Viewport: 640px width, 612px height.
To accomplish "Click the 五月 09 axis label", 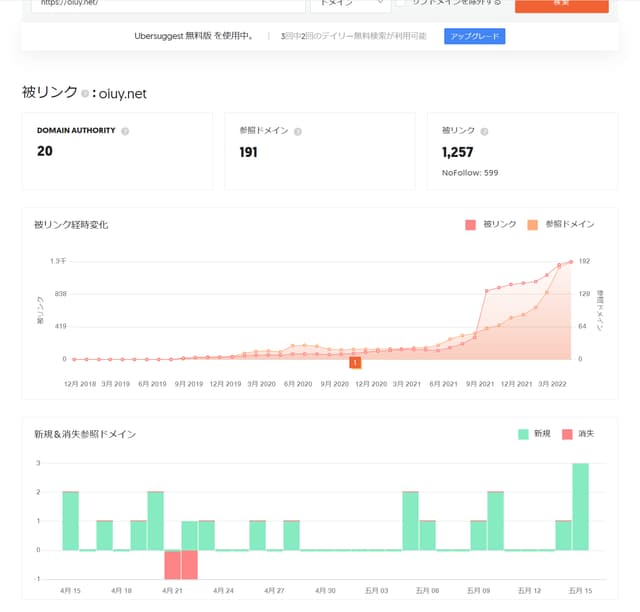I will point(478,591).
